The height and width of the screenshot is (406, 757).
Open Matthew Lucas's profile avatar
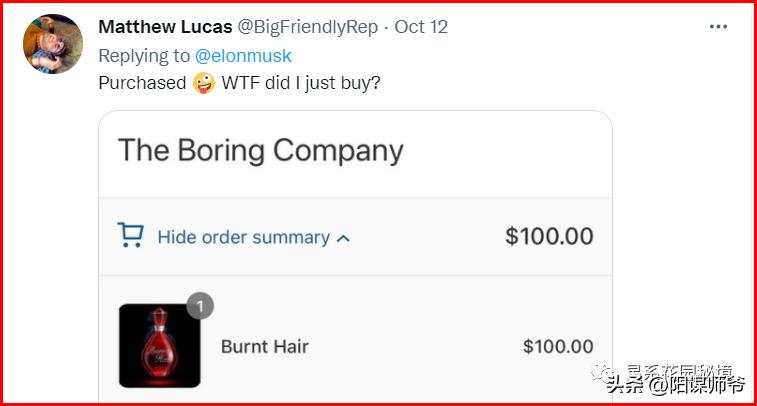pyautogui.click(x=52, y=44)
